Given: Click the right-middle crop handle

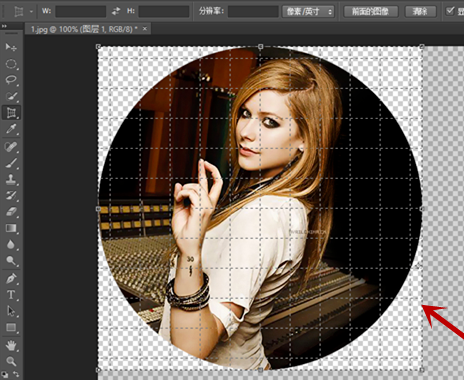Looking at the screenshot, I should coord(422,209).
